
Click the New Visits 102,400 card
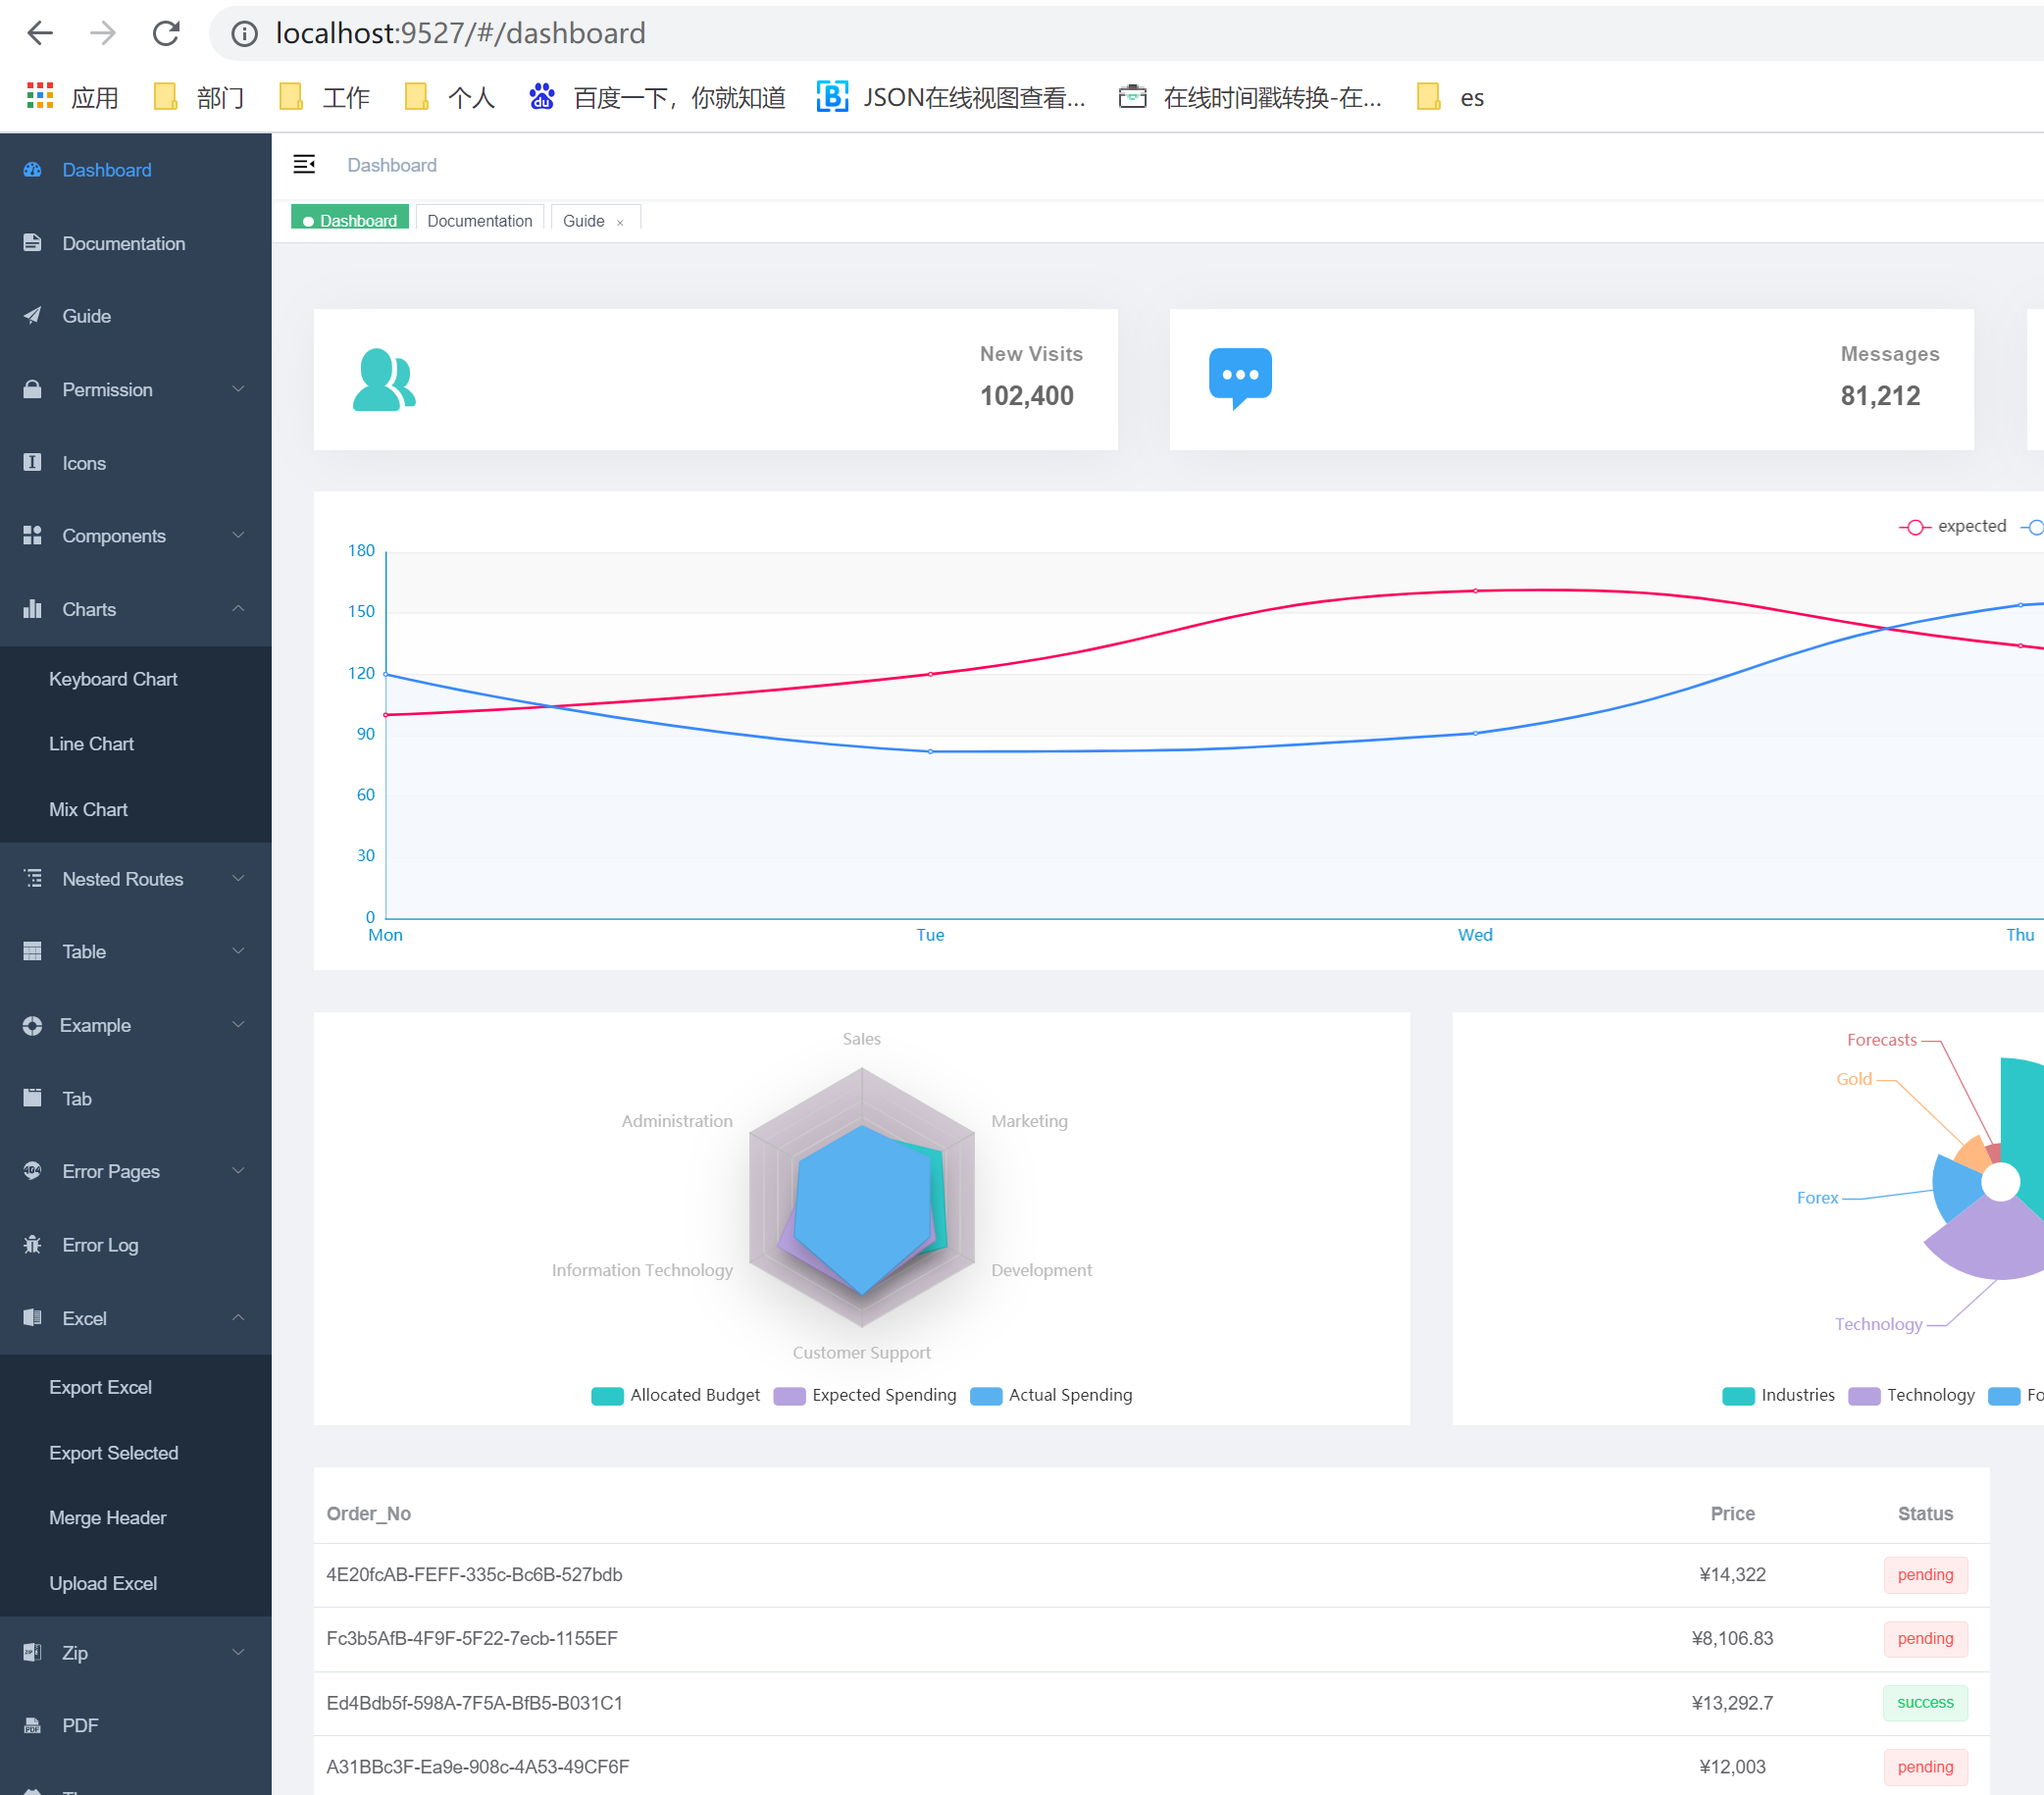(x=716, y=379)
